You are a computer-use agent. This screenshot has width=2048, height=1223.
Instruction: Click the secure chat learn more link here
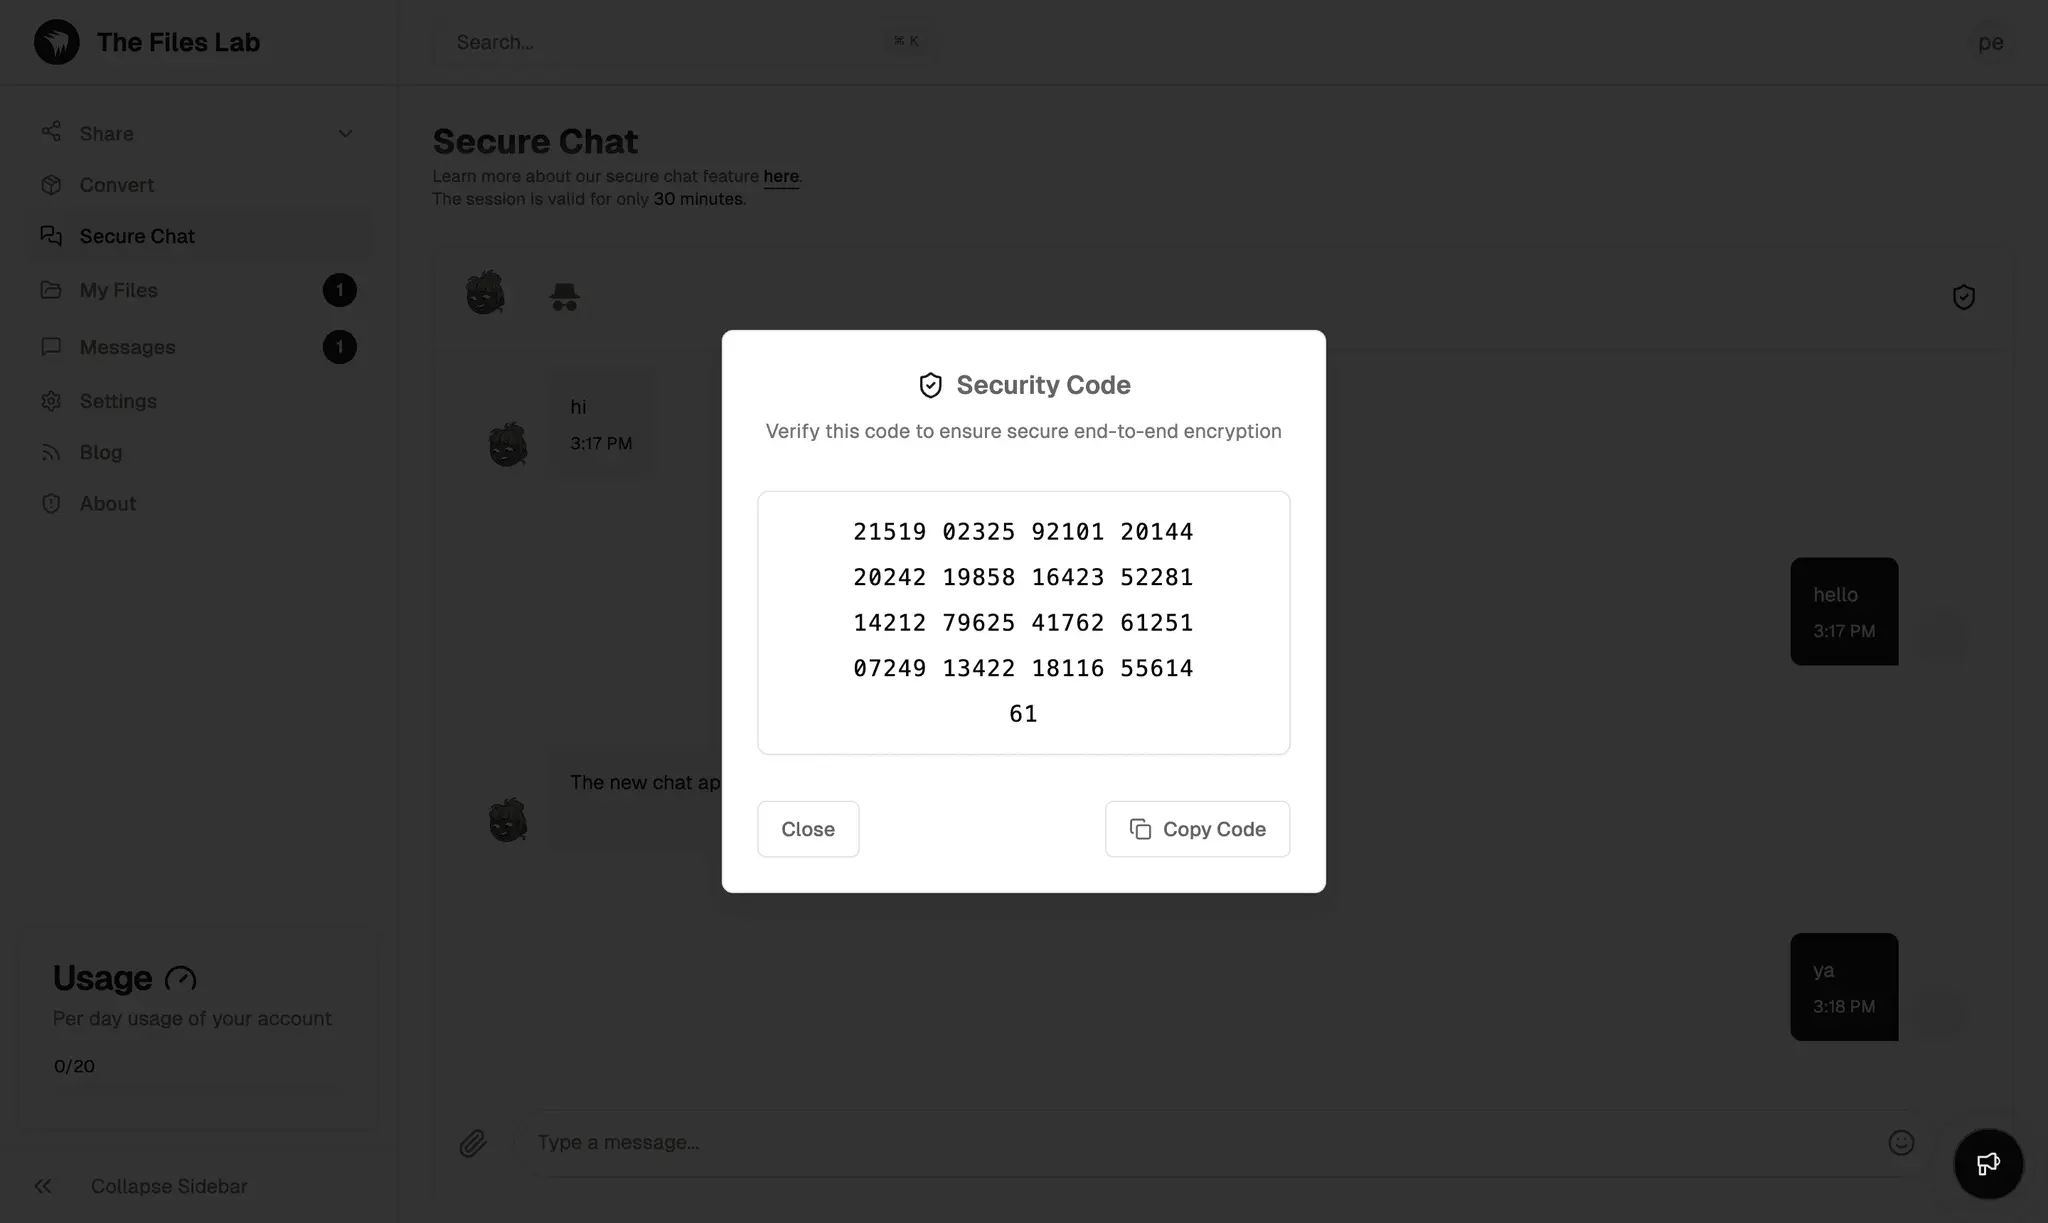pyautogui.click(x=780, y=176)
